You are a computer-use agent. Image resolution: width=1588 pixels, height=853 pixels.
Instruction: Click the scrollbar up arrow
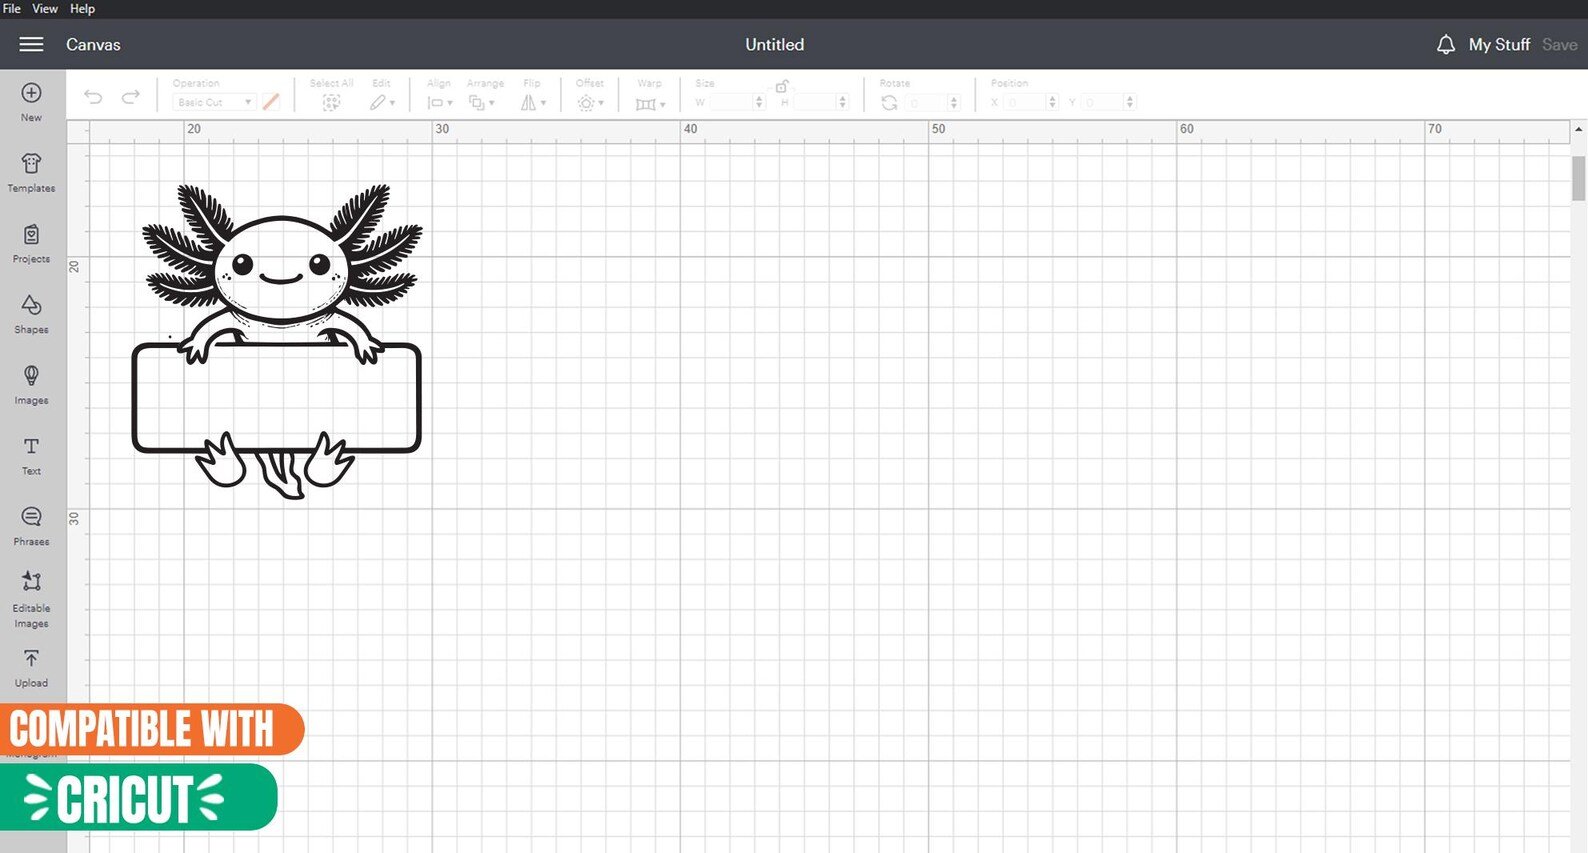(x=1579, y=130)
